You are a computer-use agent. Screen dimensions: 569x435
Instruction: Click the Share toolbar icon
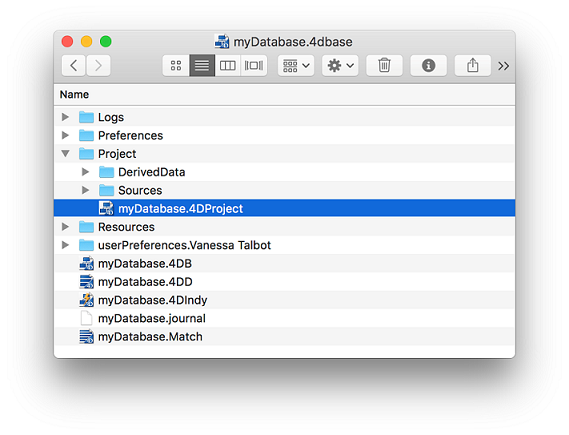pyautogui.click(x=472, y=66)
